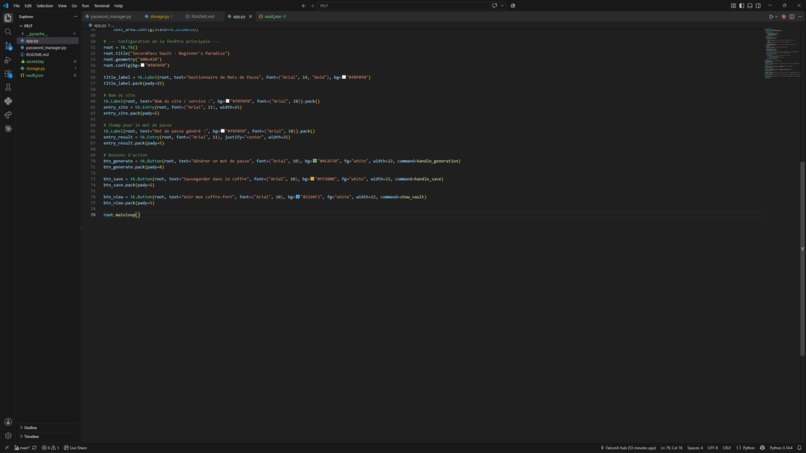The width and height of the screenshot is (806, 453).
Task: Collapse the PRJT root folder
Action: point(28,26)
